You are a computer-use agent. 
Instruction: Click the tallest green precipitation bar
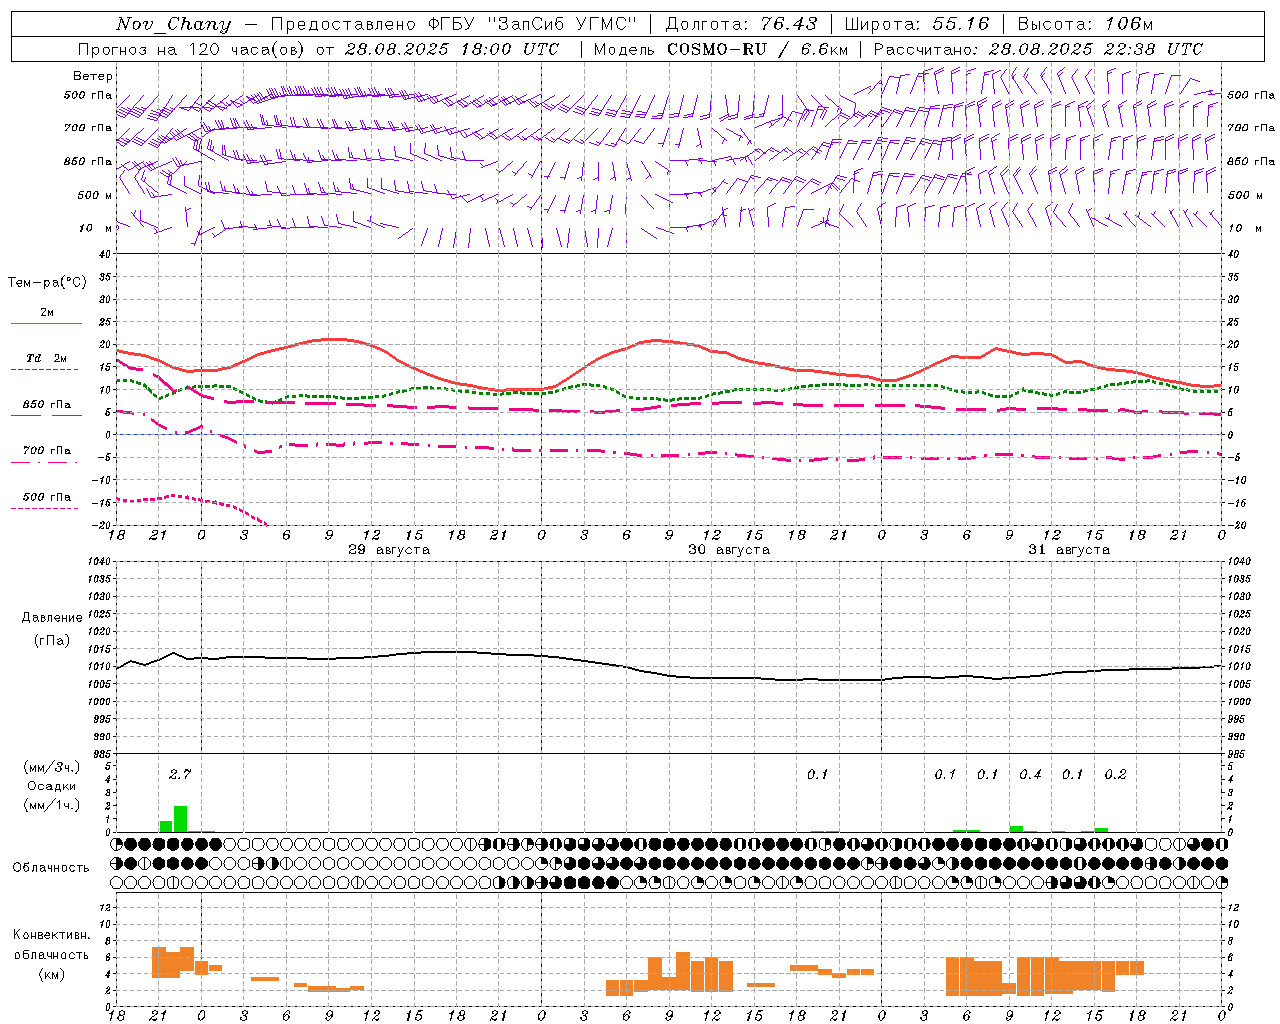[x=181, y=819]
